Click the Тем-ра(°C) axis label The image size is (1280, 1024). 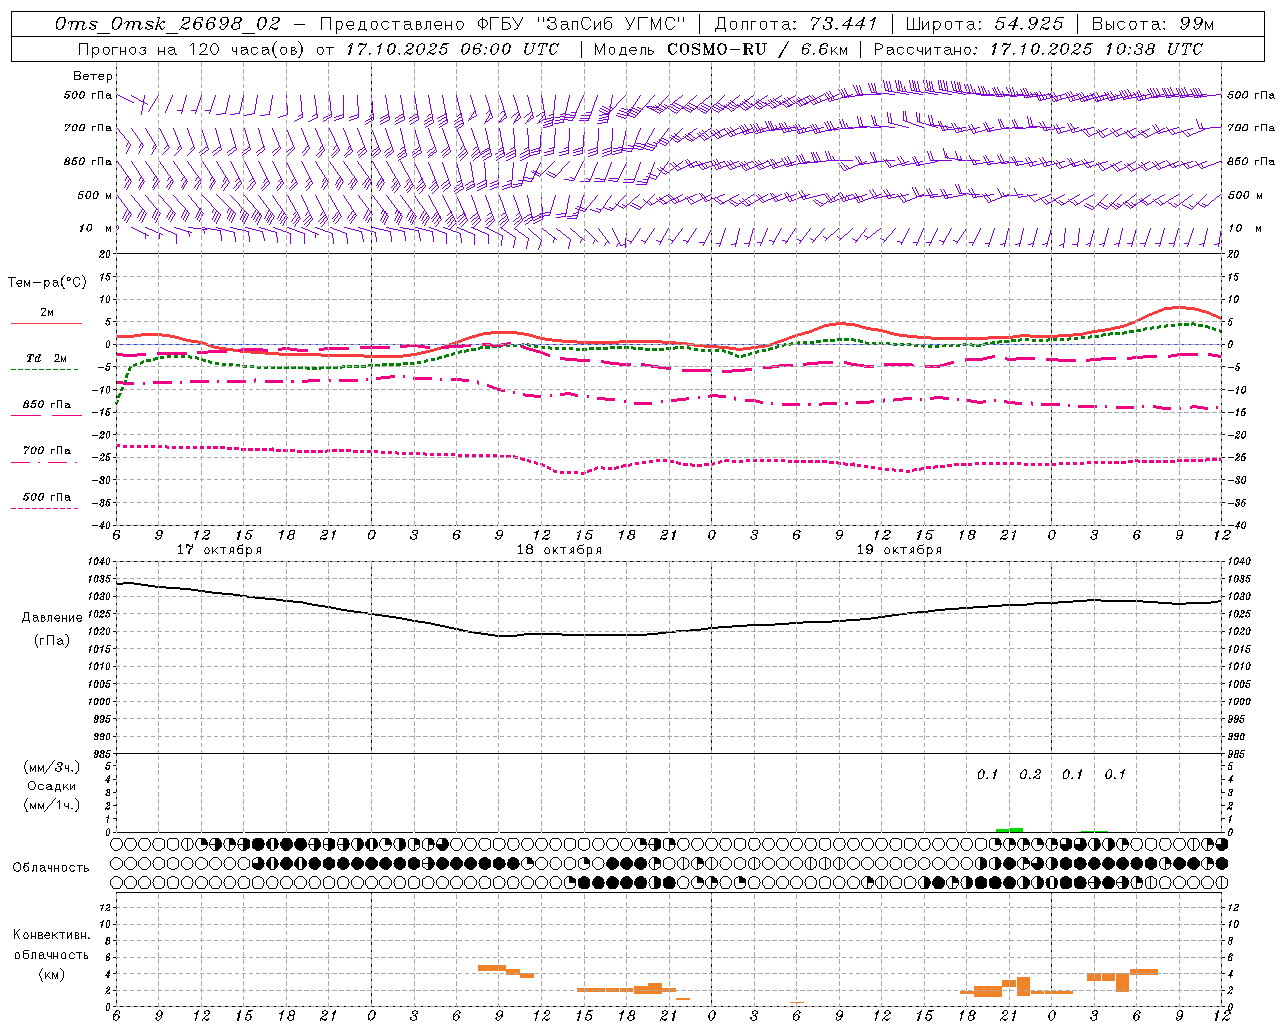(x=47, y=283)
